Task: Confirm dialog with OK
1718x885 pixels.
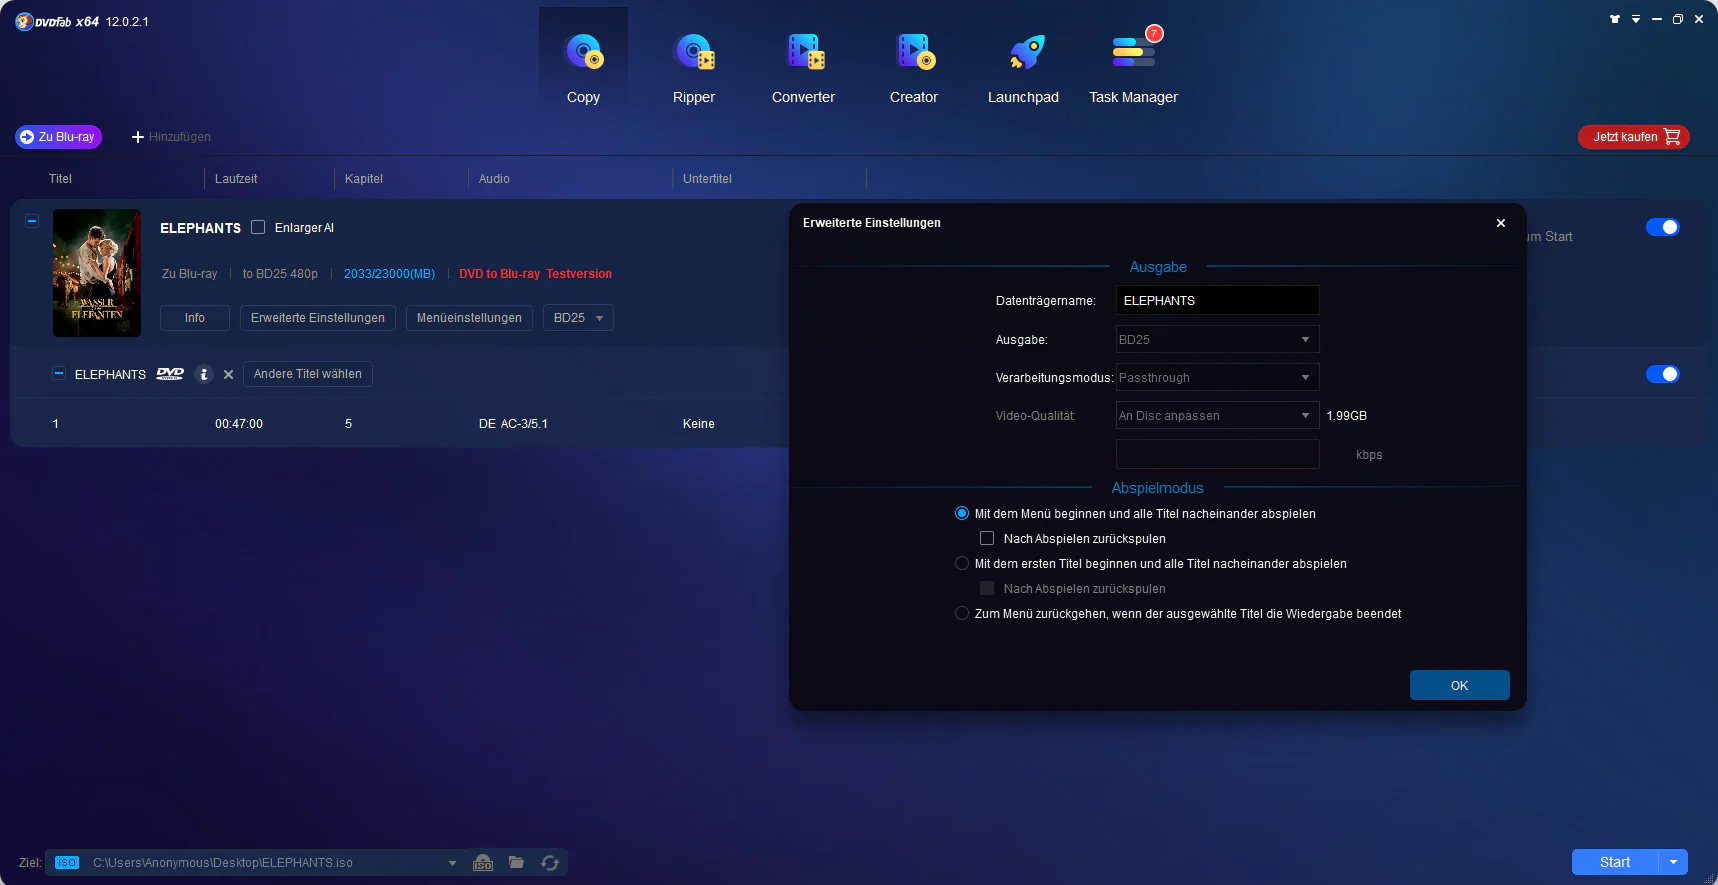Action: (x=1459, y=685)
